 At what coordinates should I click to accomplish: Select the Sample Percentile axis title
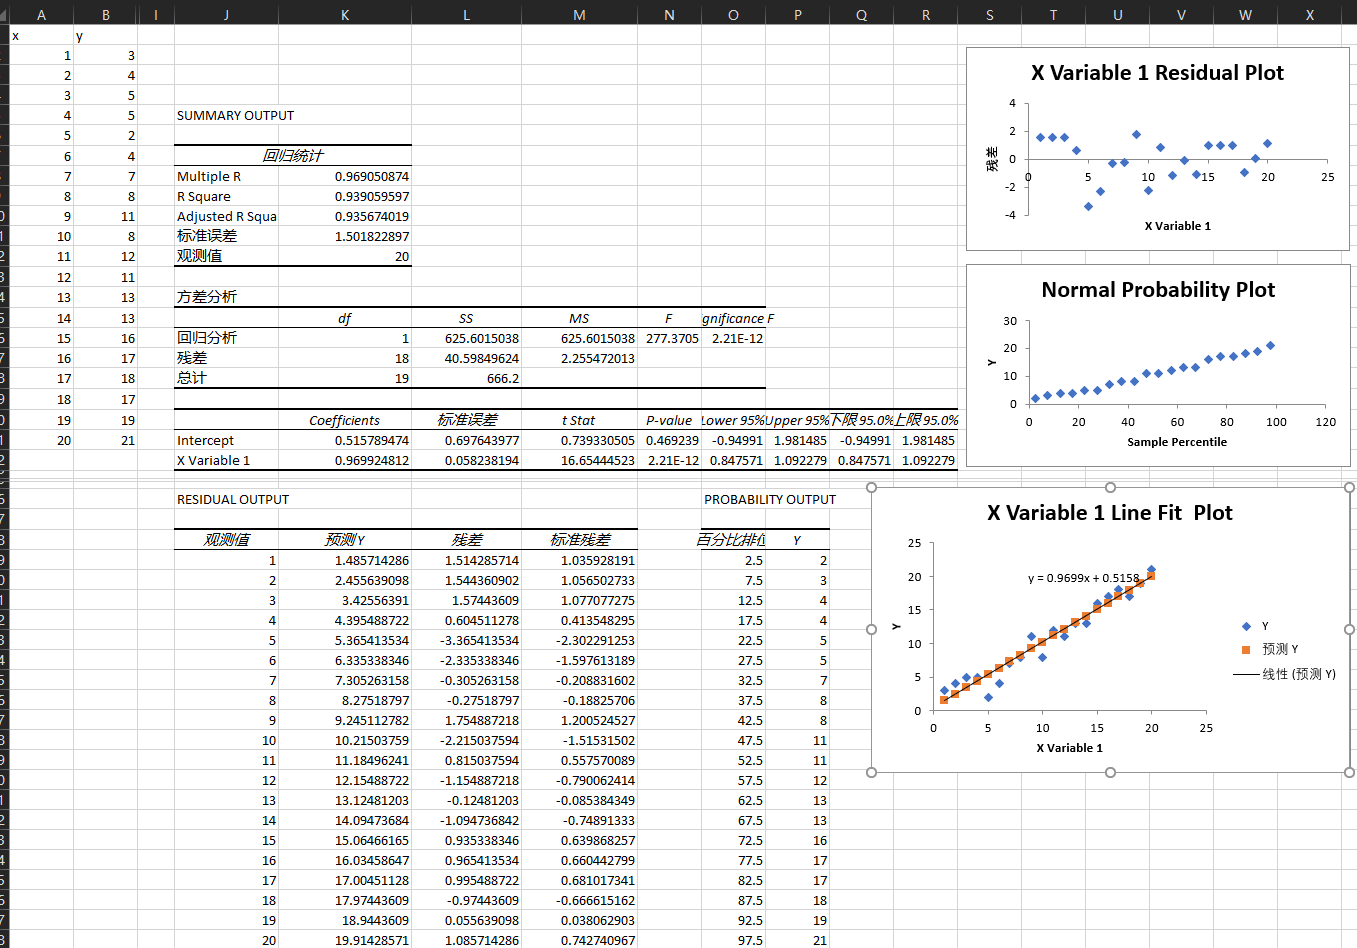coord(1177,442)
